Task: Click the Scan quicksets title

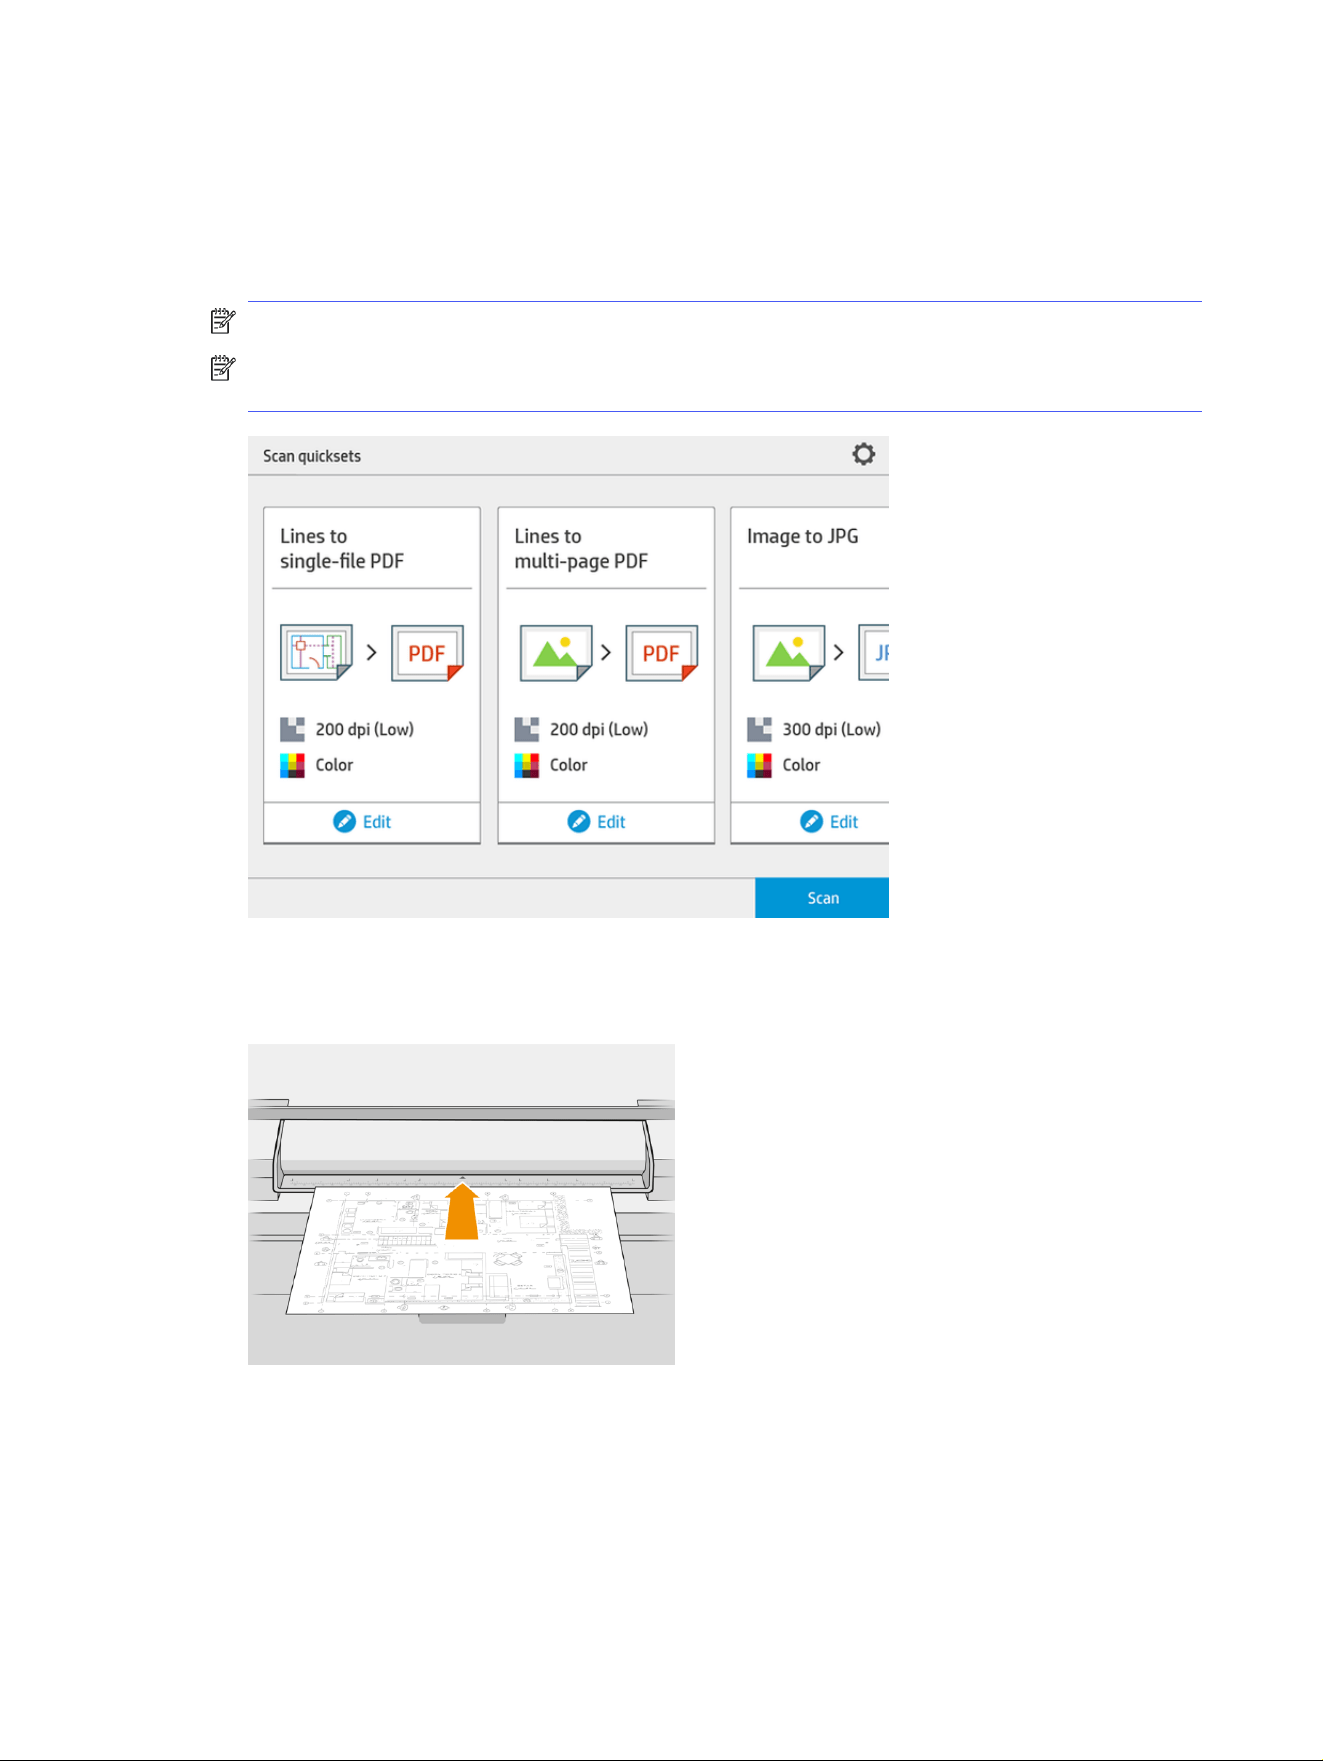Action: point(312,456)
